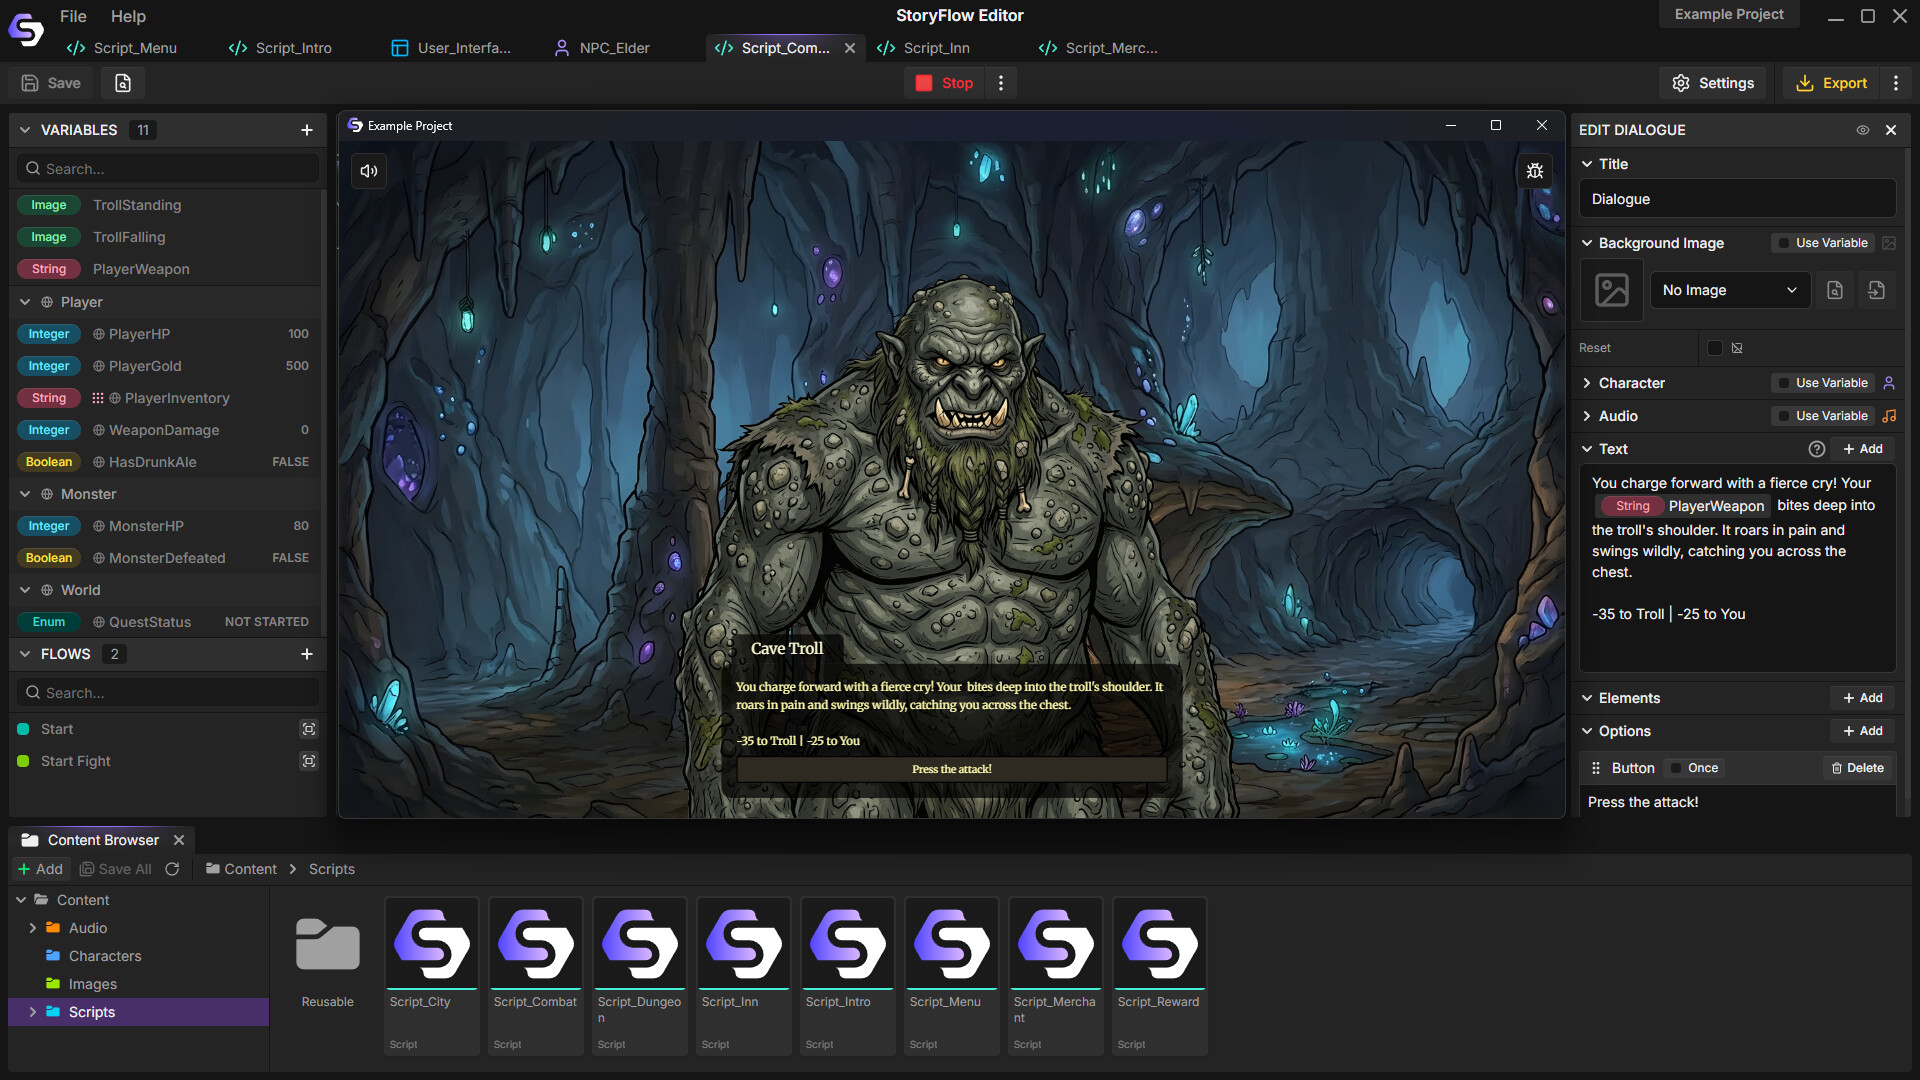This screenshot has width=1920, height=1080.
Task: Open the image file browser icon beside No Image
Action: [1835, 290]
